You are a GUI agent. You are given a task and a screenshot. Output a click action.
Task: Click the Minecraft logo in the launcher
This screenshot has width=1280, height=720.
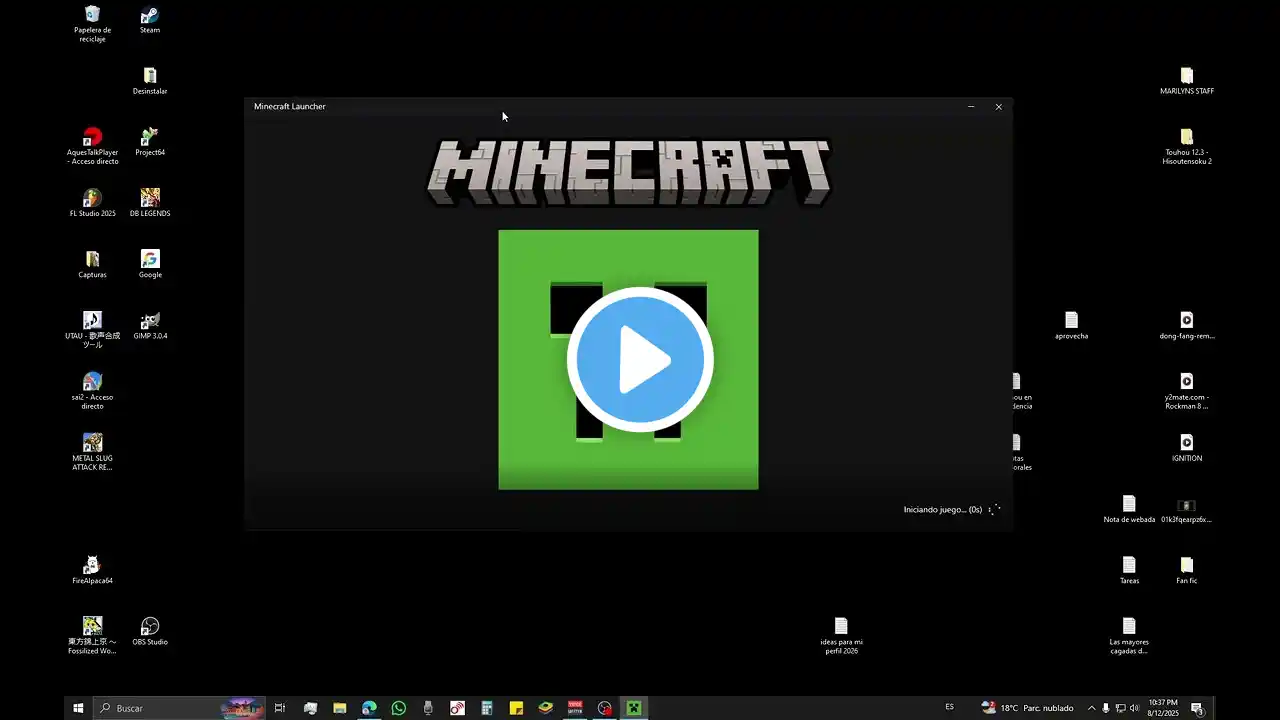(628, 172)
